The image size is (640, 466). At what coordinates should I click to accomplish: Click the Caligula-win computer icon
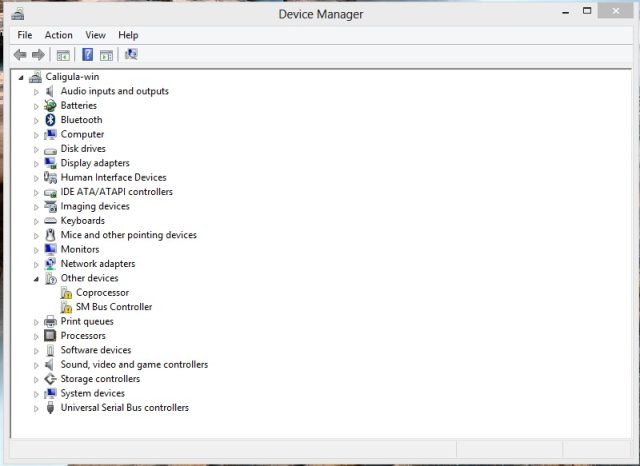tap(36, 77)
